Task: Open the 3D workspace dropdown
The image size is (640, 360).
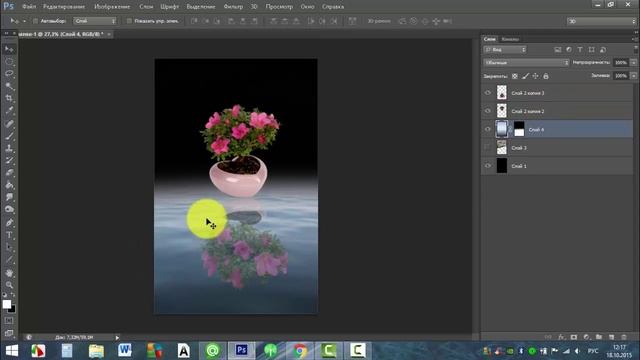Action: 601,21
